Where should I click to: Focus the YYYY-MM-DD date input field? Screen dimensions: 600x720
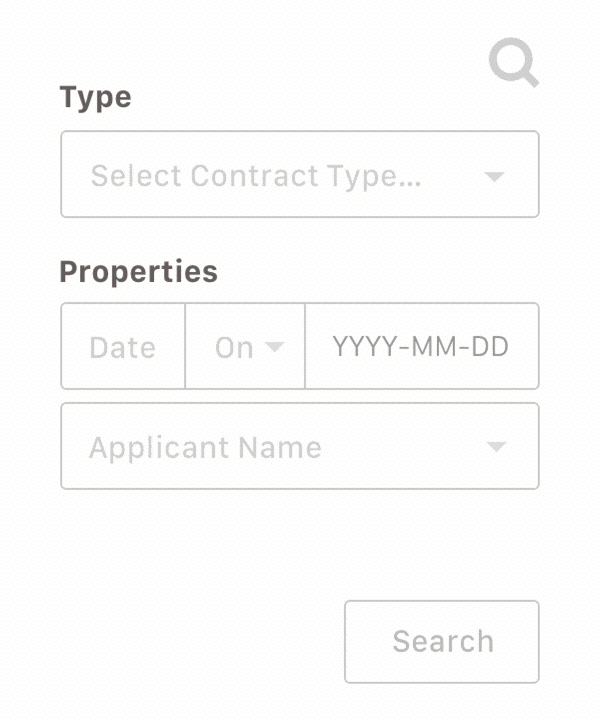(x=422, y=346)
